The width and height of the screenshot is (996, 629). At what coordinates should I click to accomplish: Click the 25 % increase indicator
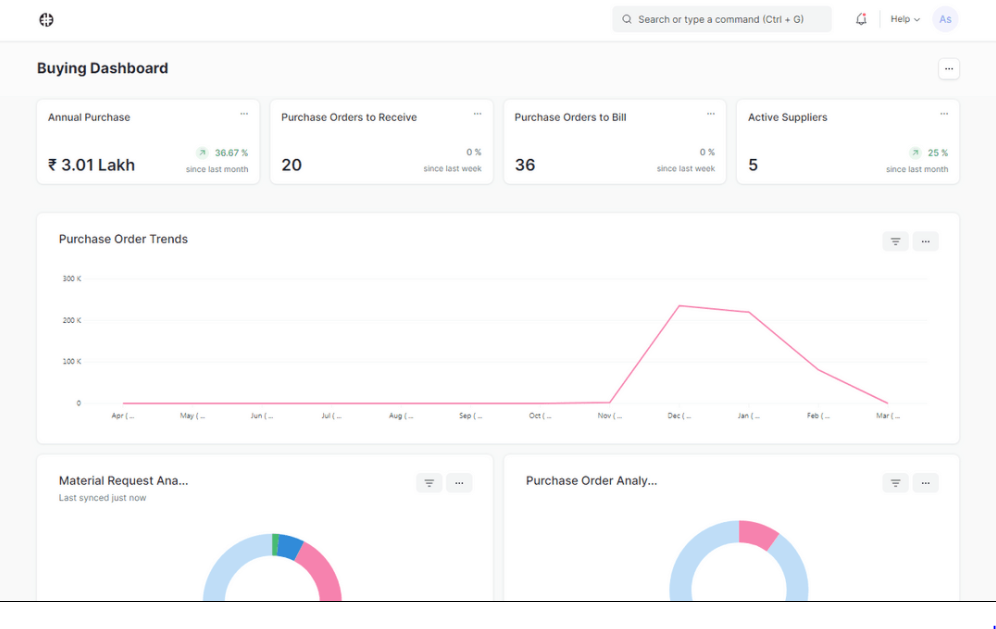coord(929,152)
